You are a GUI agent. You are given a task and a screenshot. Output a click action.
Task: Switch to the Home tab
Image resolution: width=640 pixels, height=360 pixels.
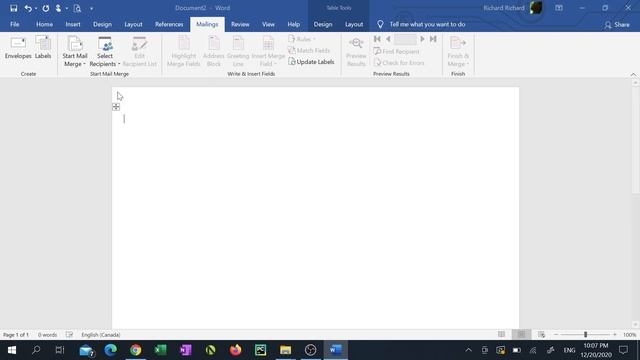click(x=44, y=24)
